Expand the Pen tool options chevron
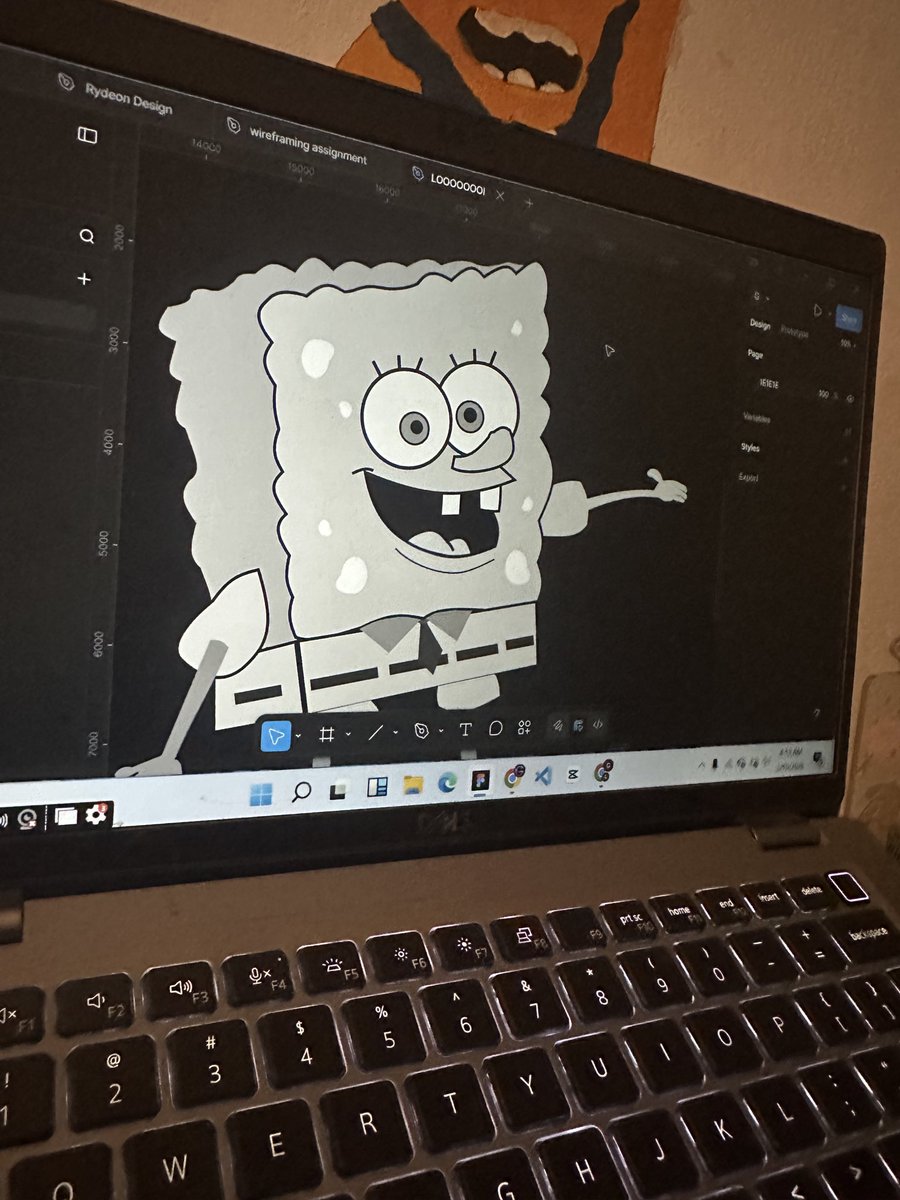The image size is (900, 1200). coord(441,731)
